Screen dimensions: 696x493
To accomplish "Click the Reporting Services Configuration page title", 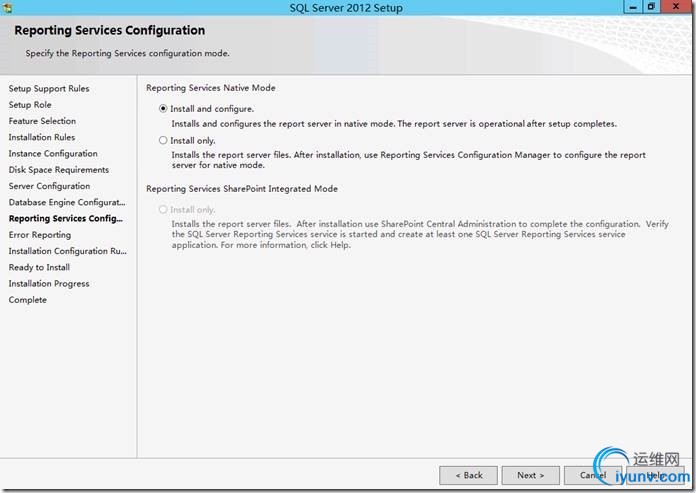I will [110, 30].
